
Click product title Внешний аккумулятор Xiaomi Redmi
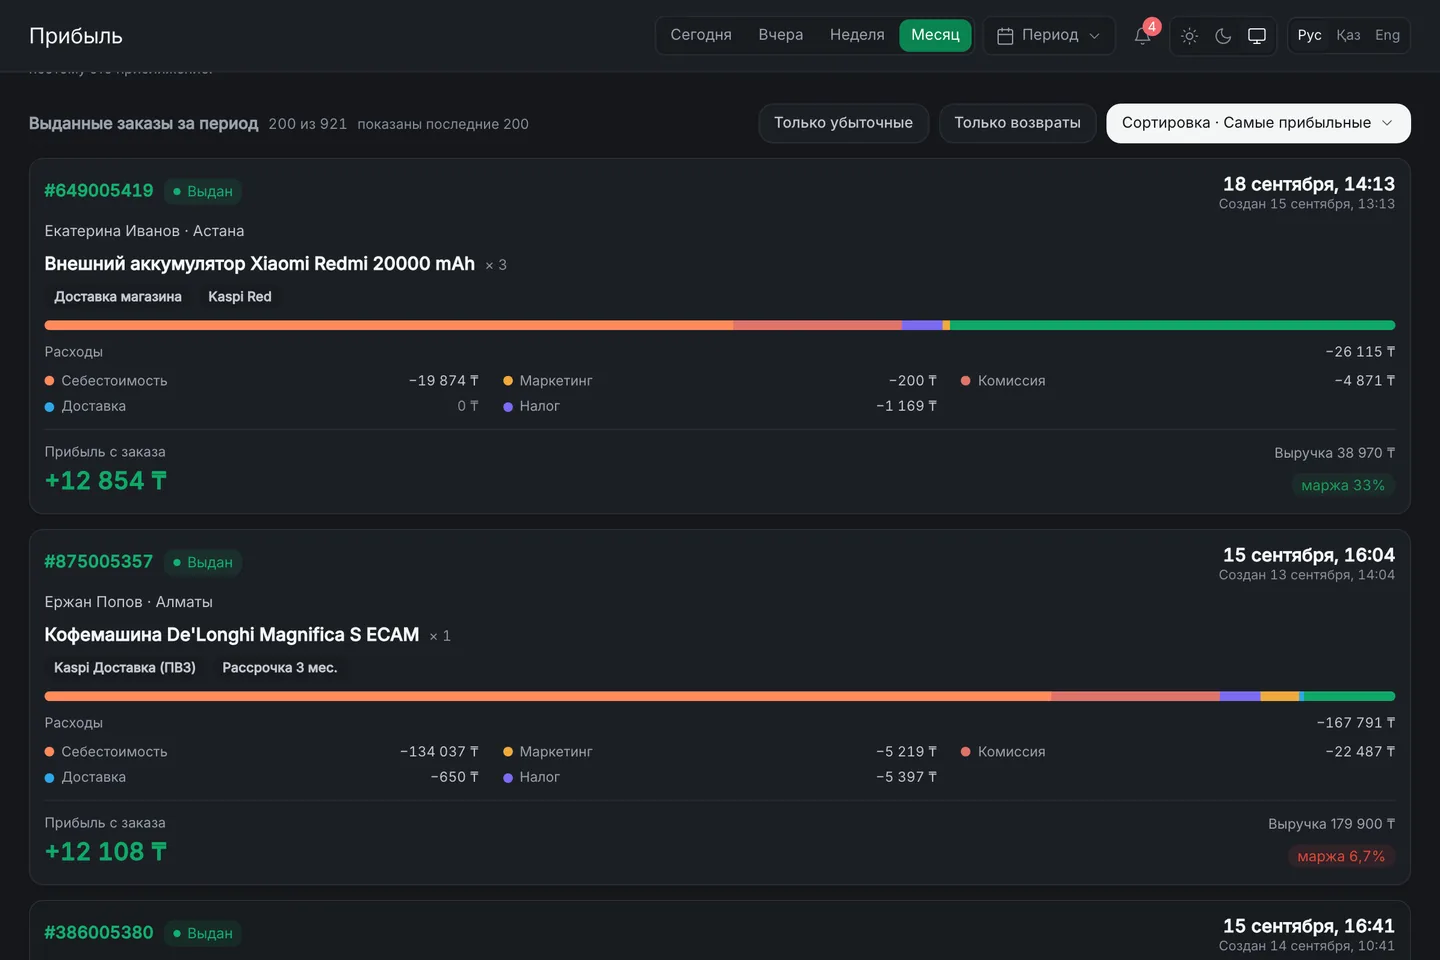pyautogui.click(x=260, y=264)
